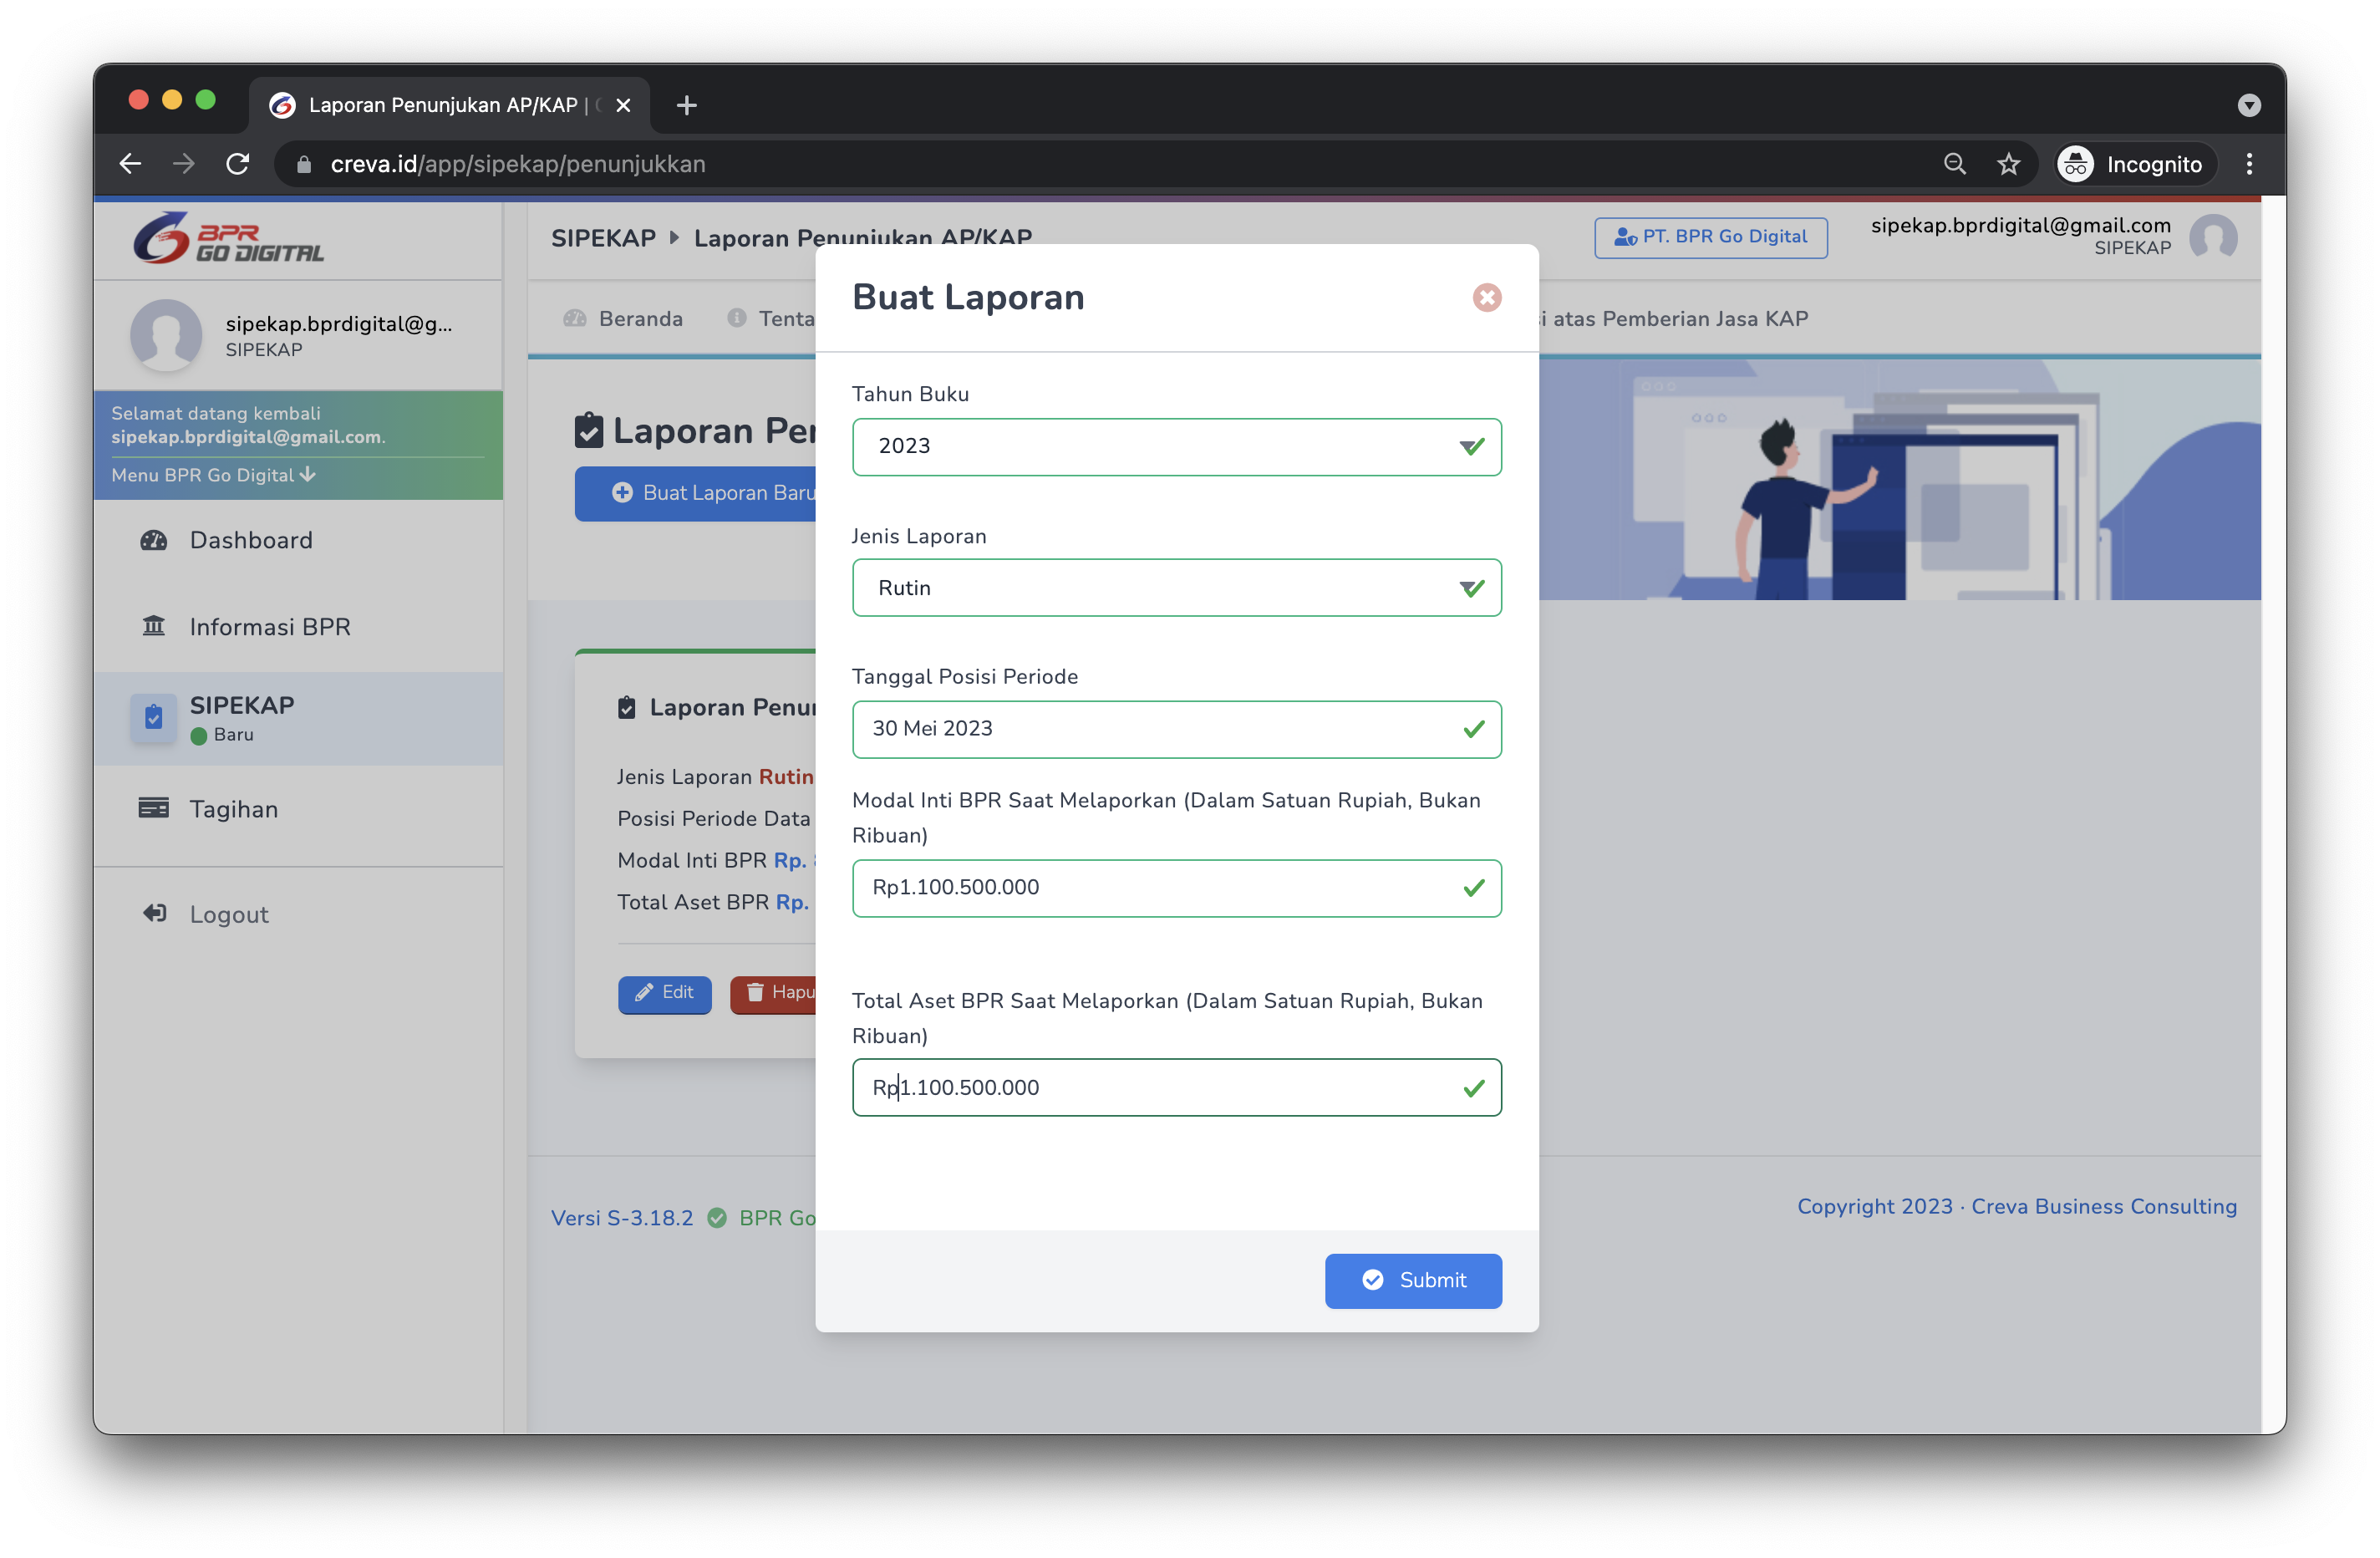The width and height of the screenshot is (2380, 1558).
Task: Click the Total Aset BPR input field
Action: click(1176, 1087)
